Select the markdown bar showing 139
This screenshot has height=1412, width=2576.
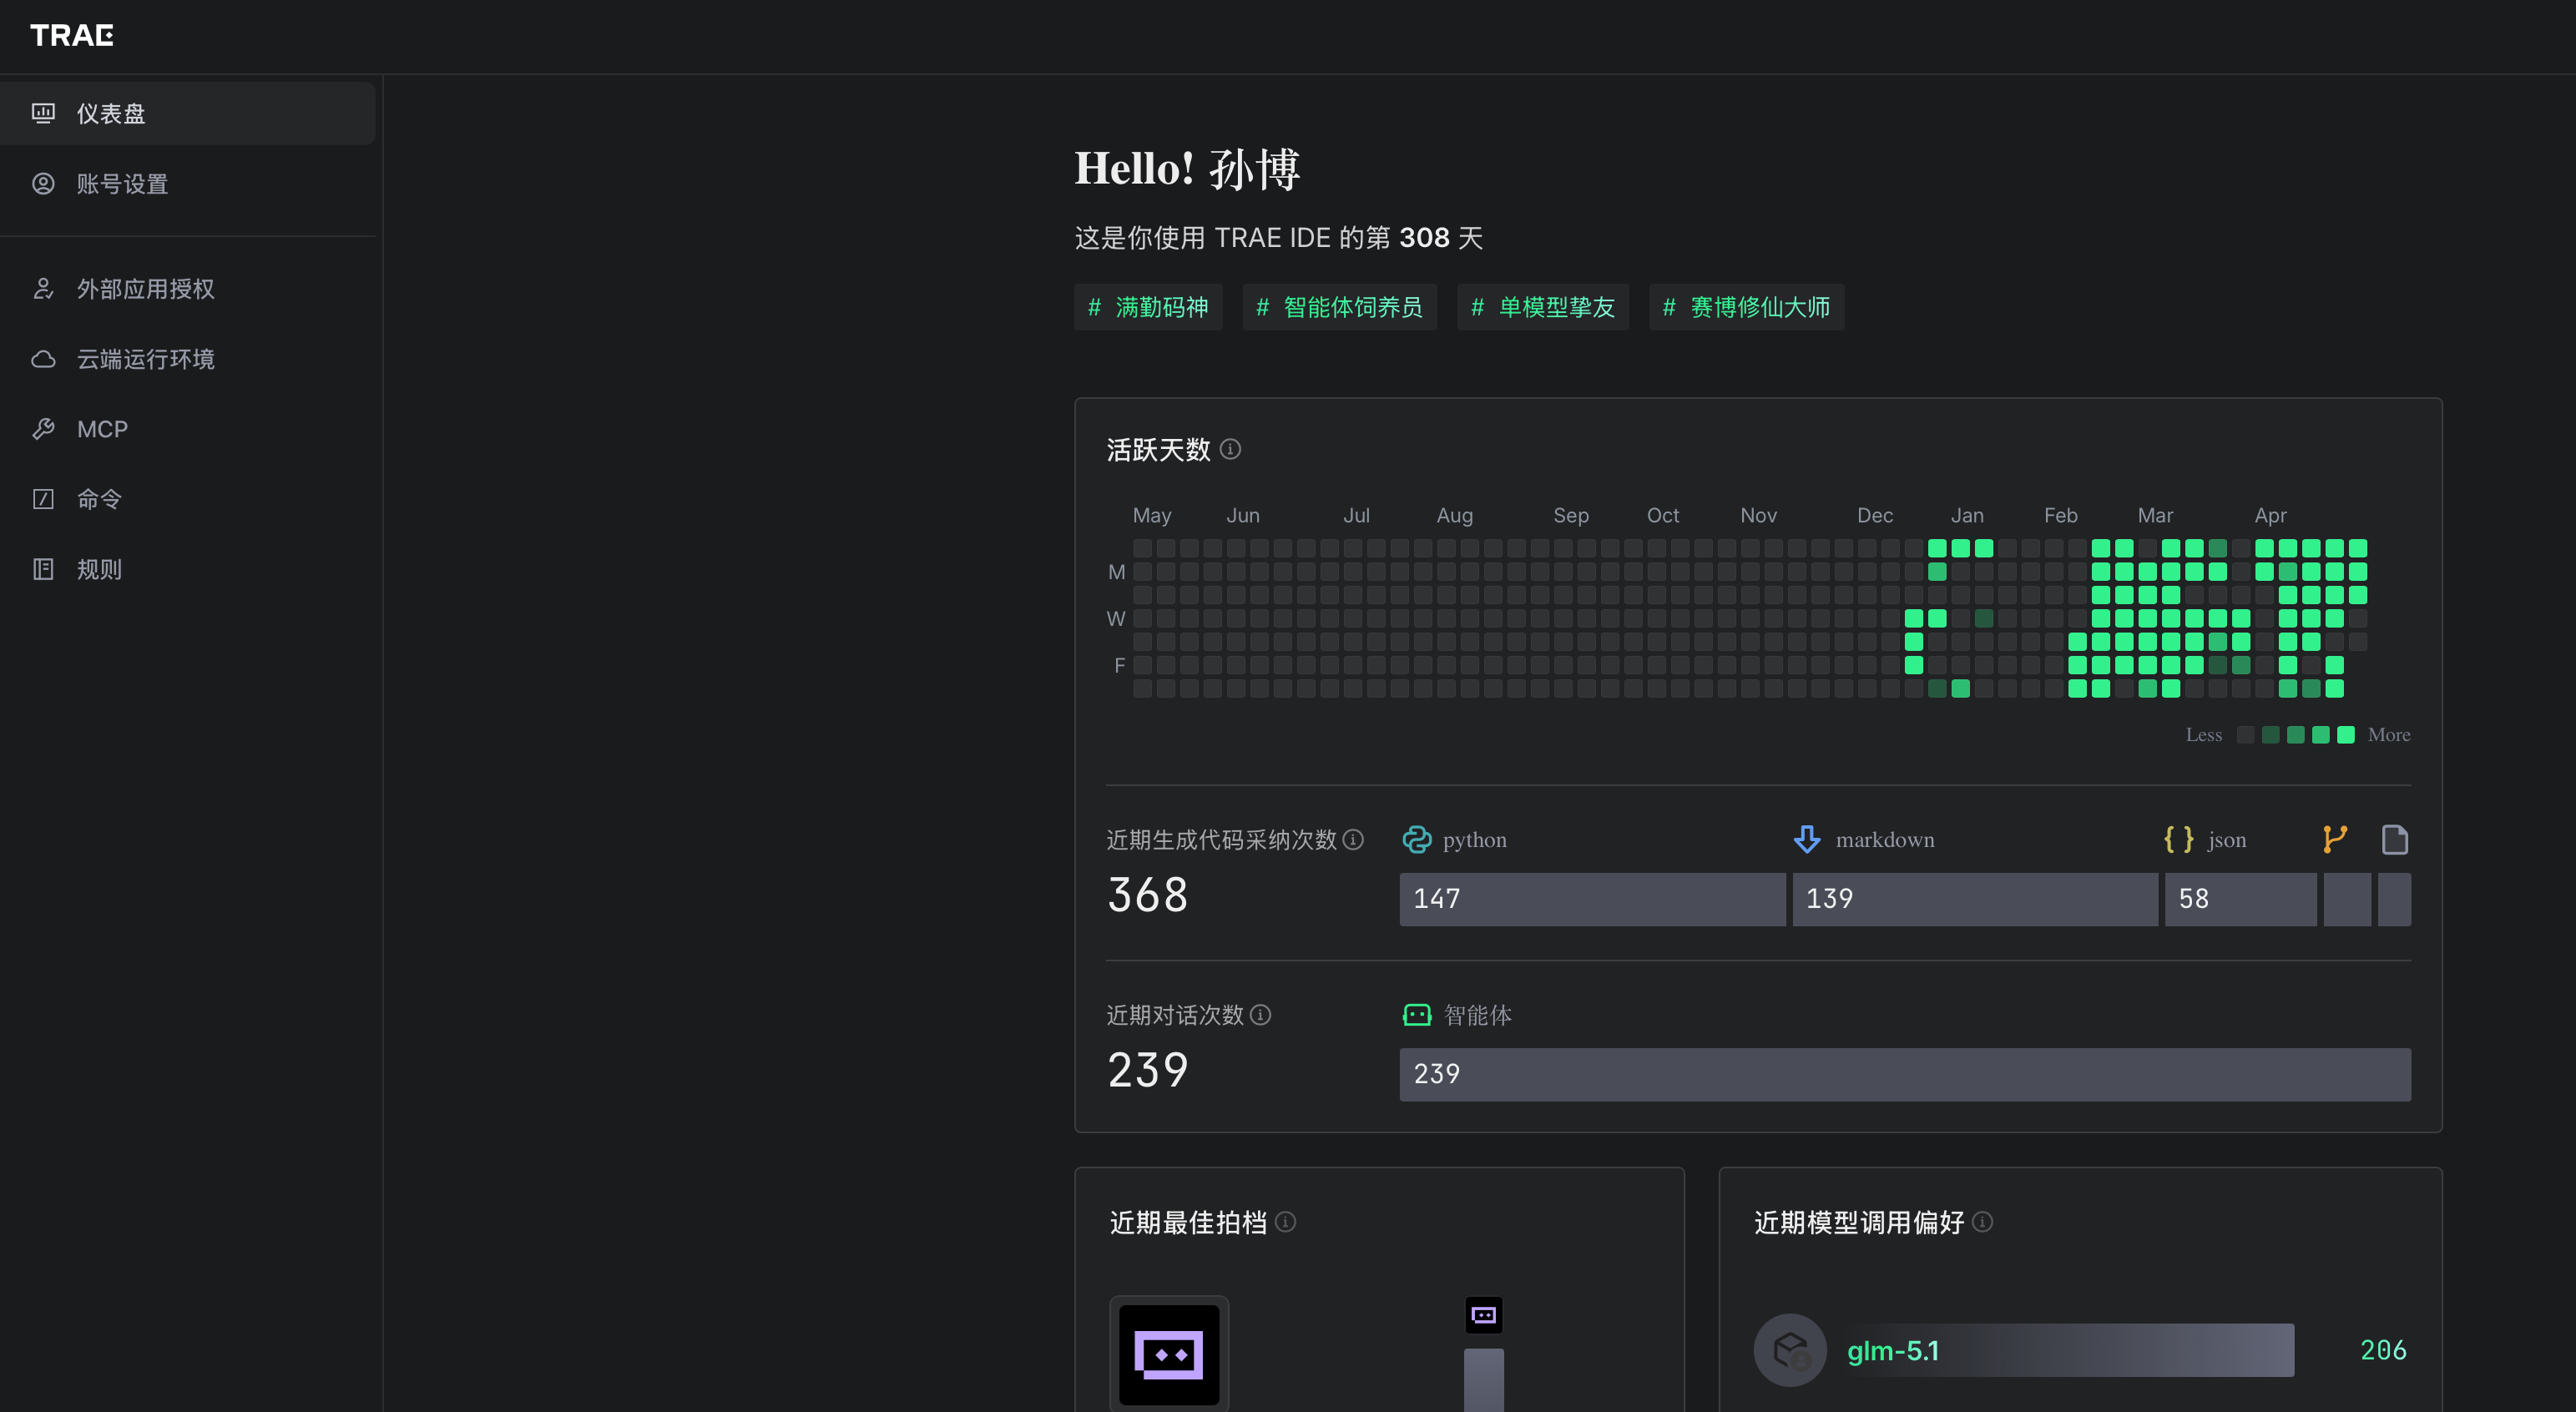tap(1975, 899)
